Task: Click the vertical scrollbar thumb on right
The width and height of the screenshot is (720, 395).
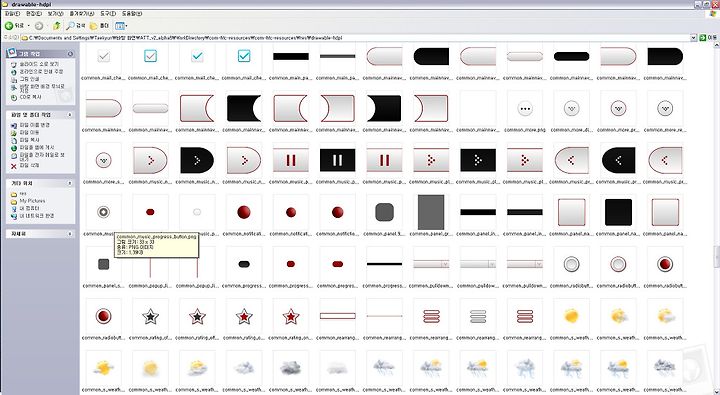Action: pyautogui.click(x=716, y=257)
